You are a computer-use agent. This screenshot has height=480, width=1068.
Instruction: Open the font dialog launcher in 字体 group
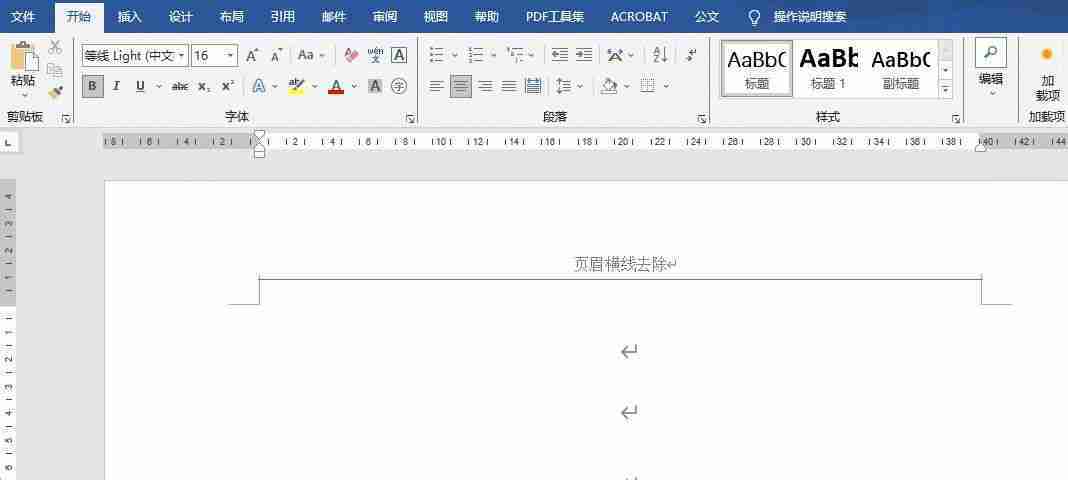point(411,118)
